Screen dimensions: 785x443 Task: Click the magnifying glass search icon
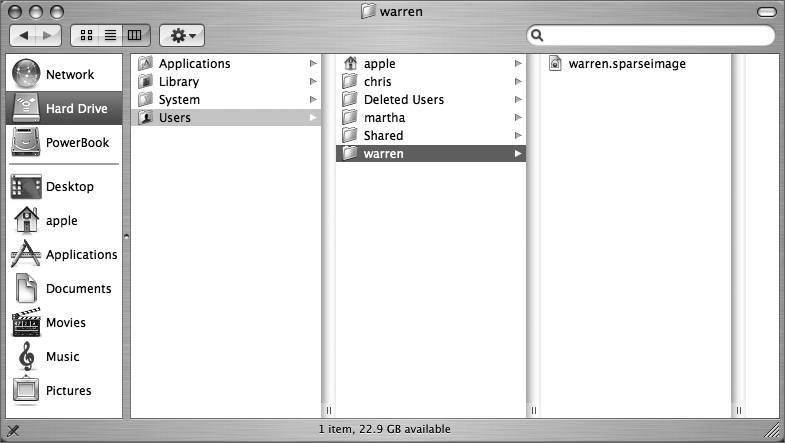click(537, 36)
